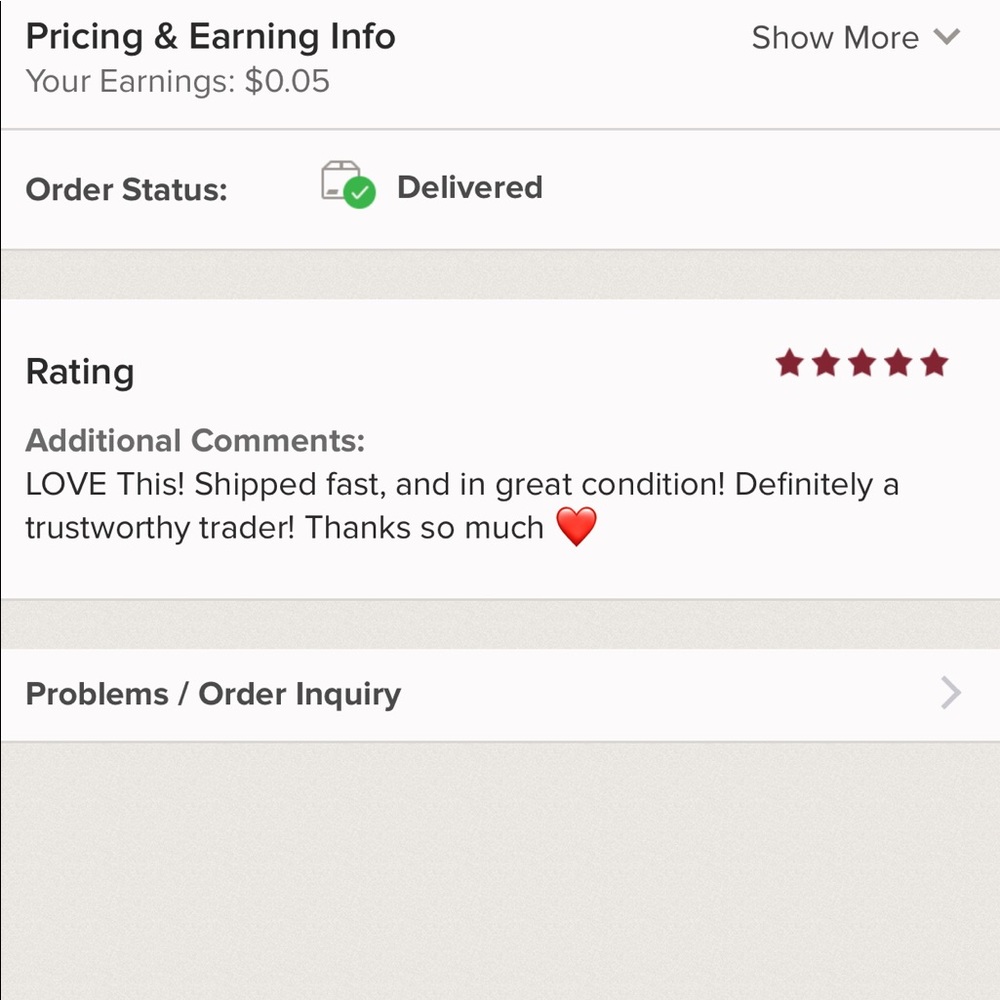1000x1000 pixels.
Task: Click the Show More text
Action: (835, 38)
